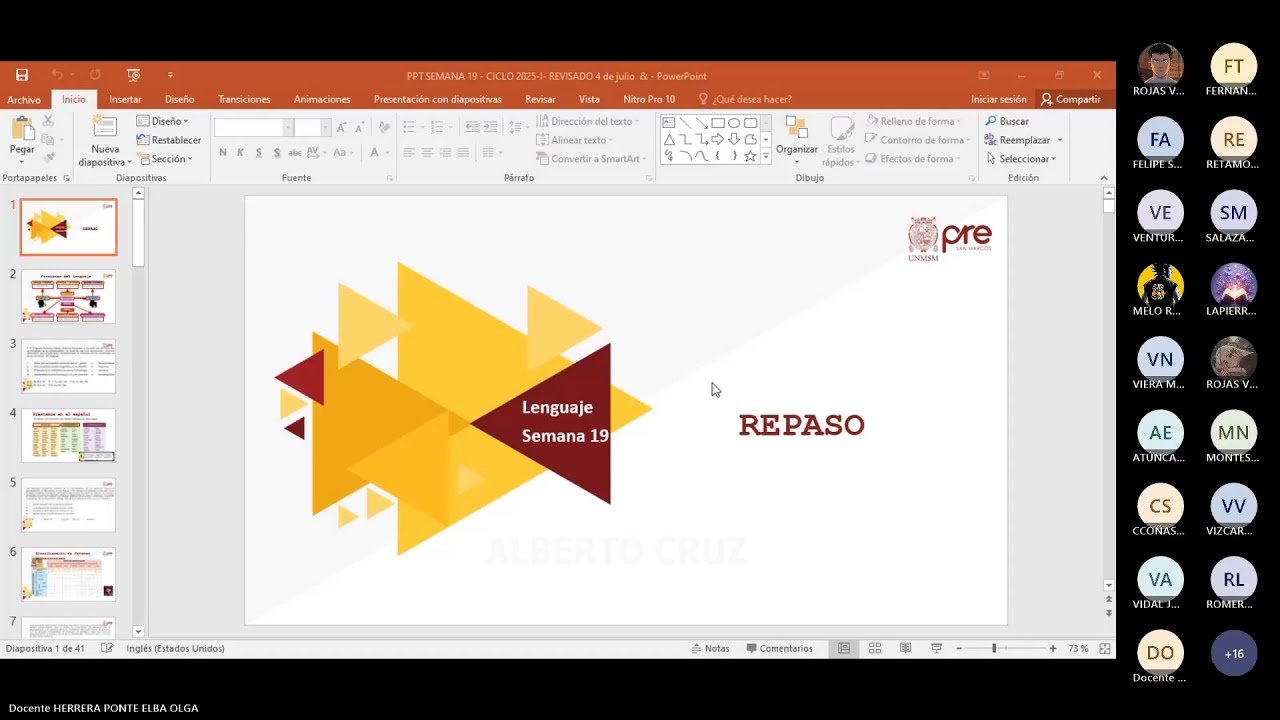Click the Copy icon in Portapapeles
Viewport: 1280px width, 720px height.
(x=48, y=139)
